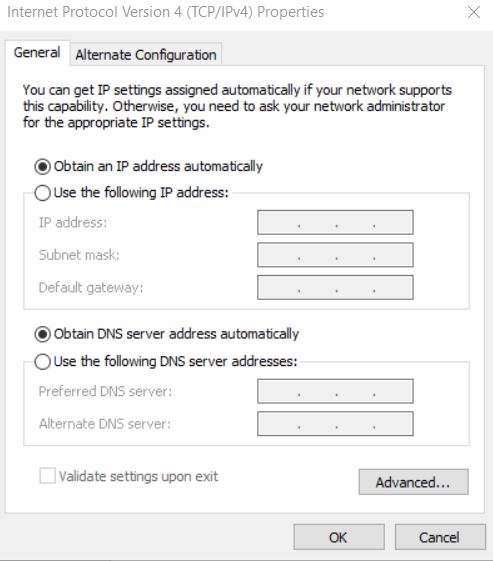Switch to the Alternate Configuration tab
Viewport: 493px width, 561px height.
pos(146,55)
